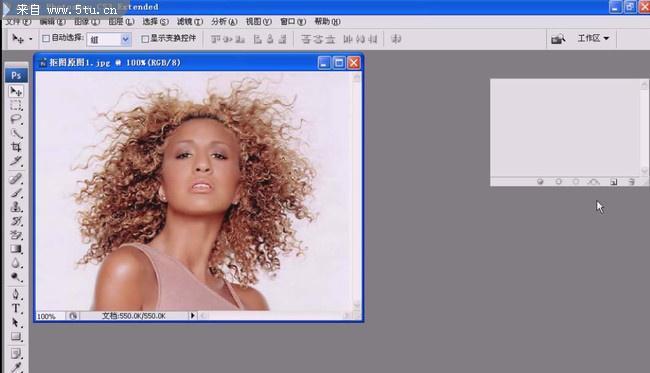Select the Slice tool

pos(16,161)
